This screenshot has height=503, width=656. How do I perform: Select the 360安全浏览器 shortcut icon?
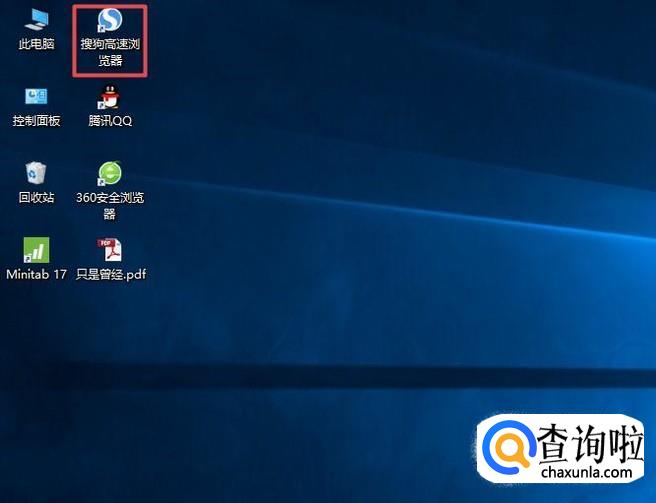(110, 173)
